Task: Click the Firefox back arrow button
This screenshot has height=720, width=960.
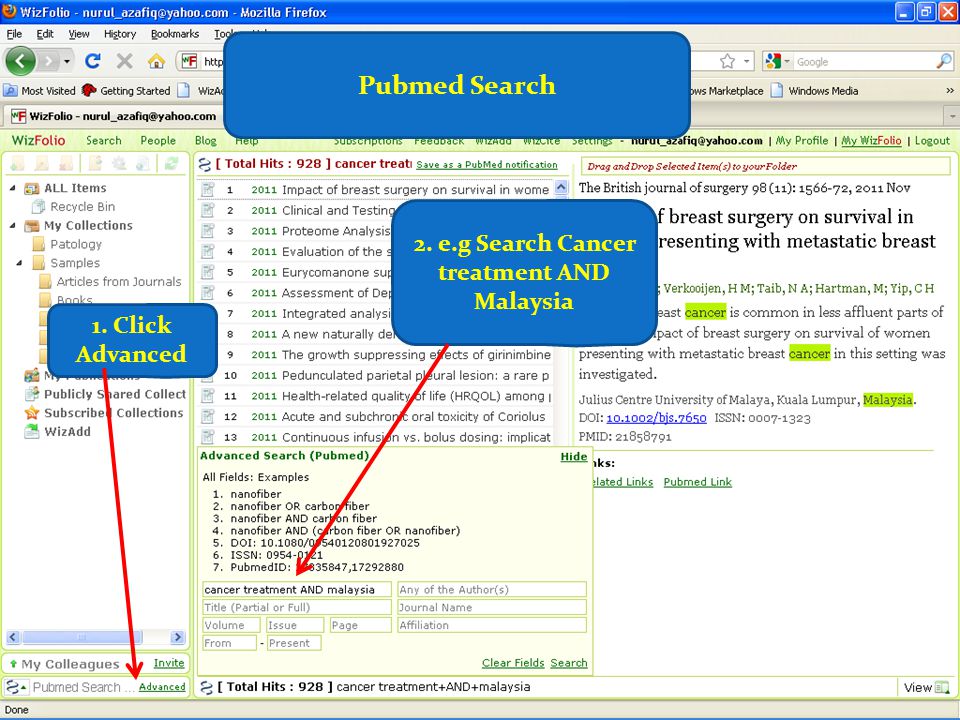Action: [x=20, y=61]
